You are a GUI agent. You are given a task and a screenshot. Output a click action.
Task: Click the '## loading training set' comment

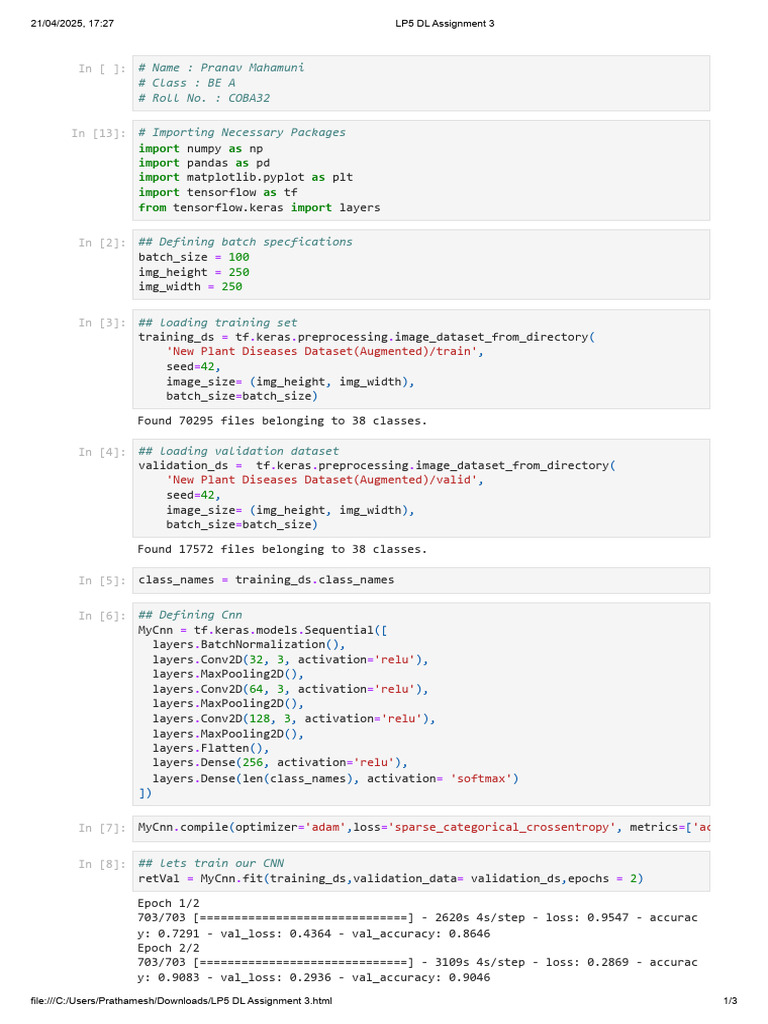pyautogui.click(x=217, y=323)
